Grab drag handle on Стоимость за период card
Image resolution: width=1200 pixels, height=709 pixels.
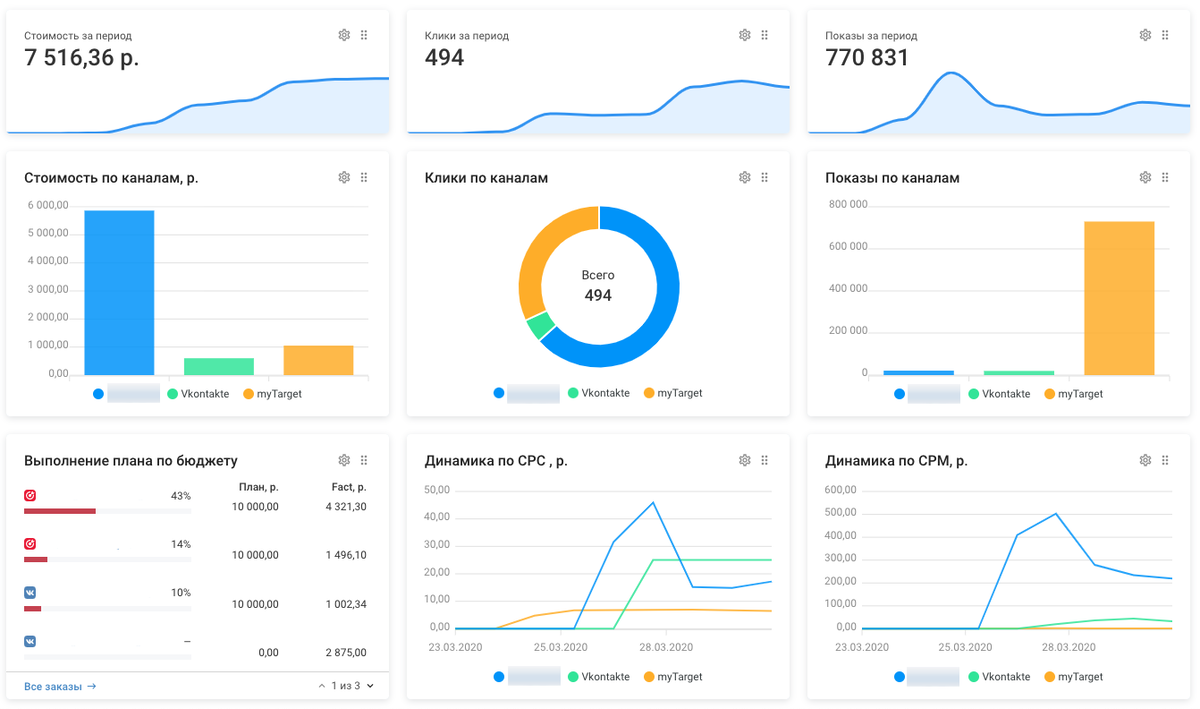click(364, 35)
